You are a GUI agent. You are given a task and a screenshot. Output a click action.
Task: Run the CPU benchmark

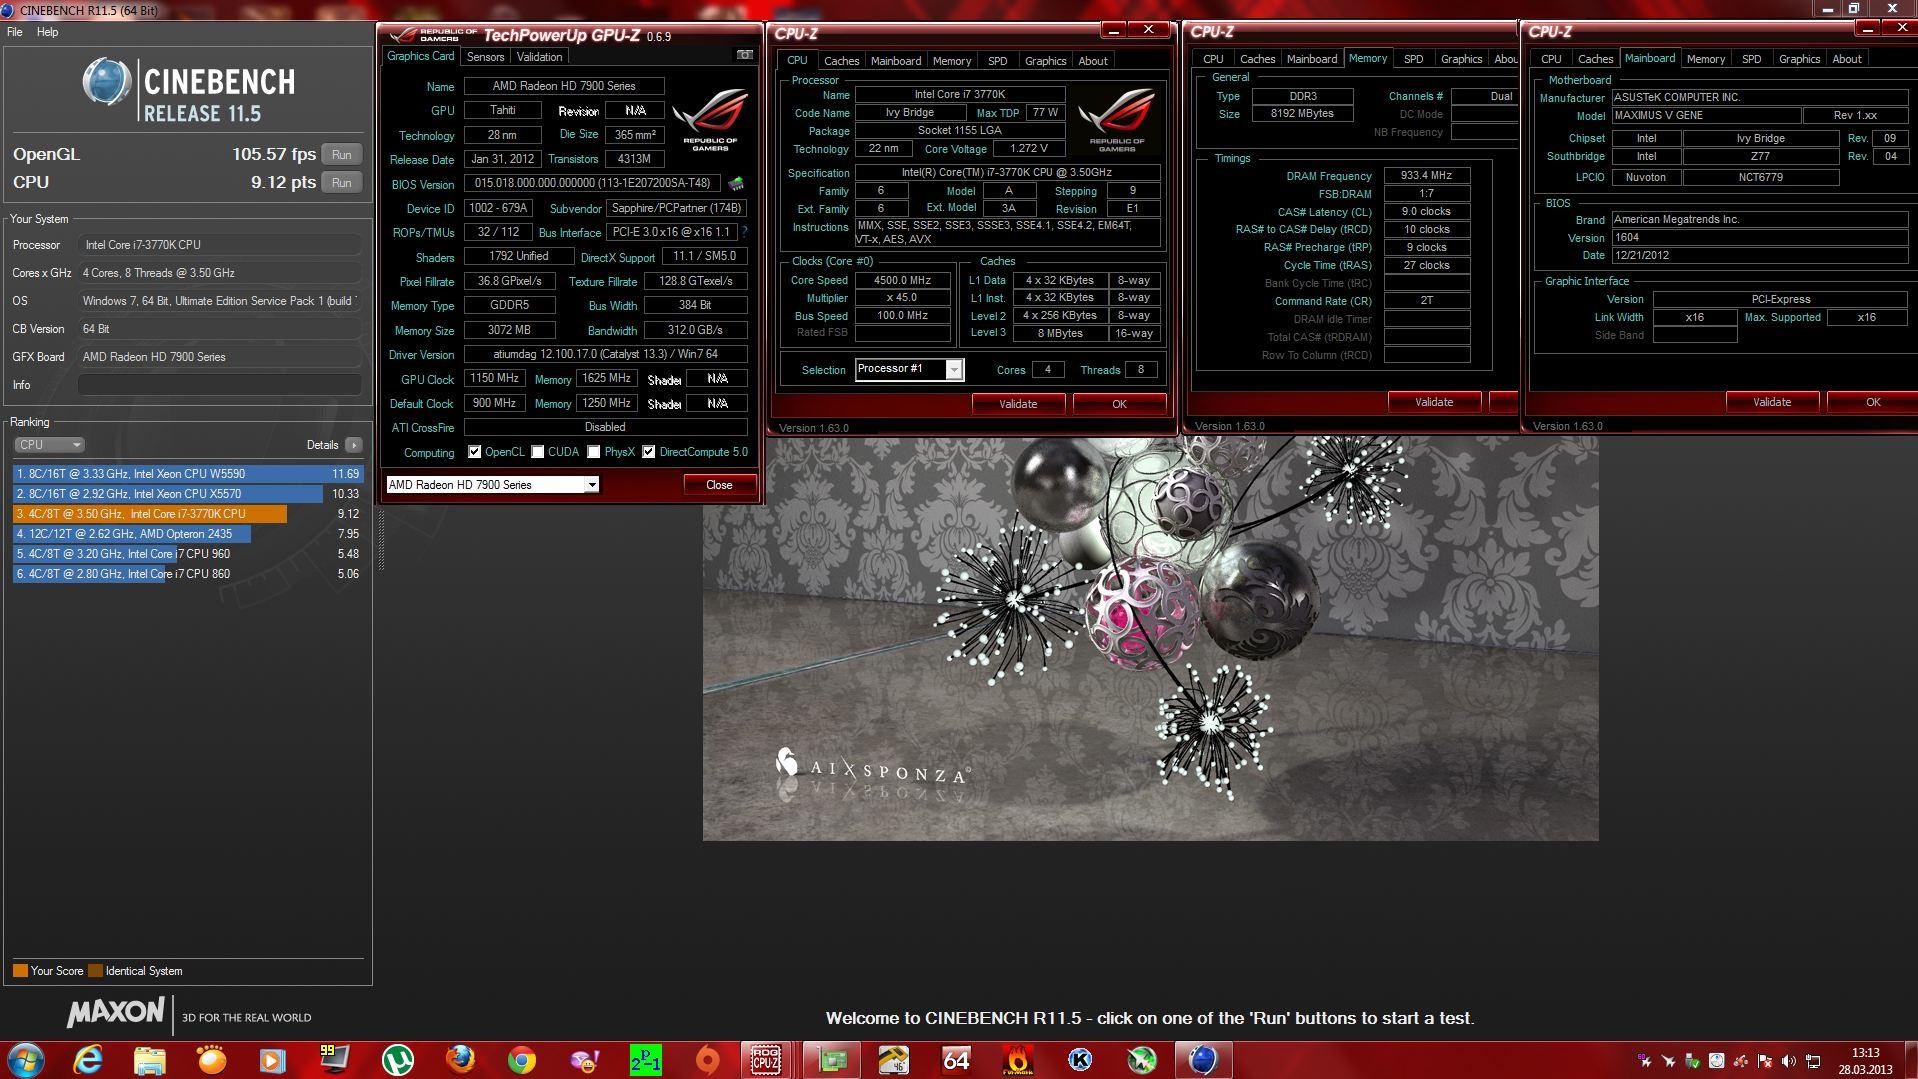[342, 183]
